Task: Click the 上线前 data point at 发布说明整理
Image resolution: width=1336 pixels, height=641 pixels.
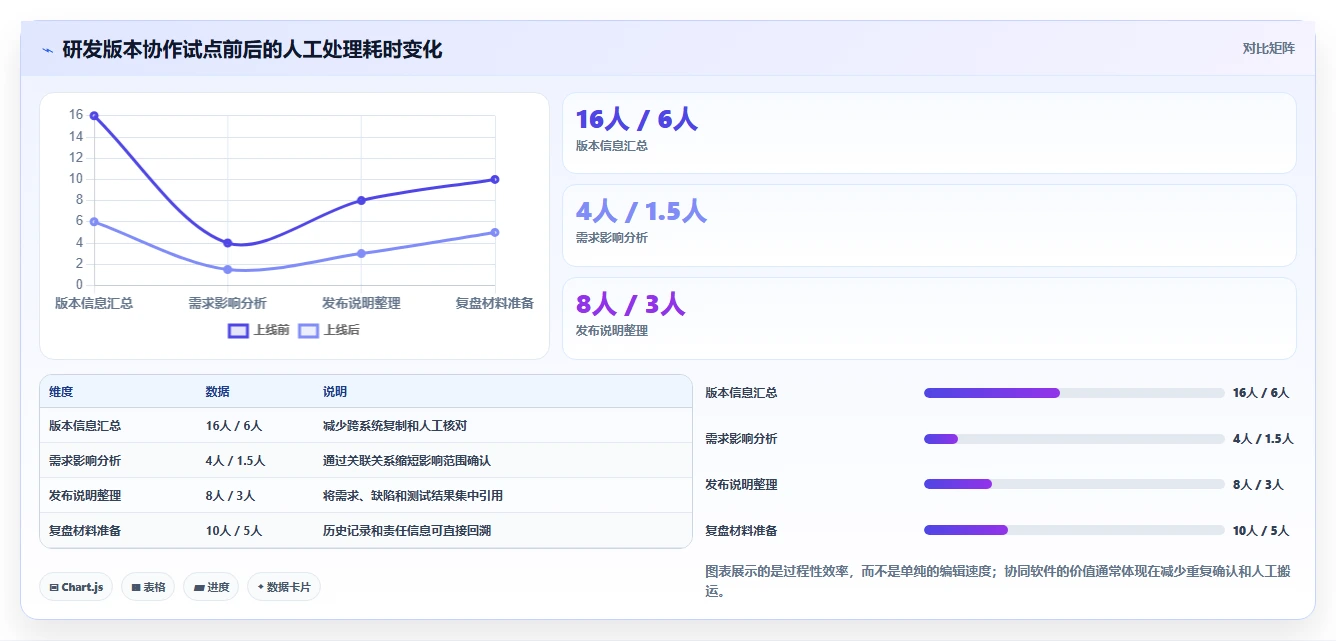Action: 361,200
